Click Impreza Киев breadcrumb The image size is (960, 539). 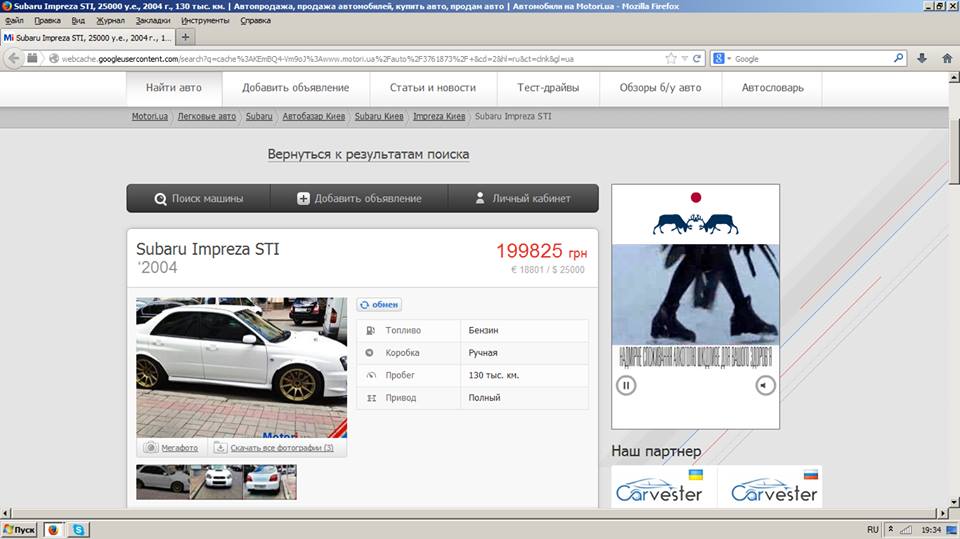point(439,116)
